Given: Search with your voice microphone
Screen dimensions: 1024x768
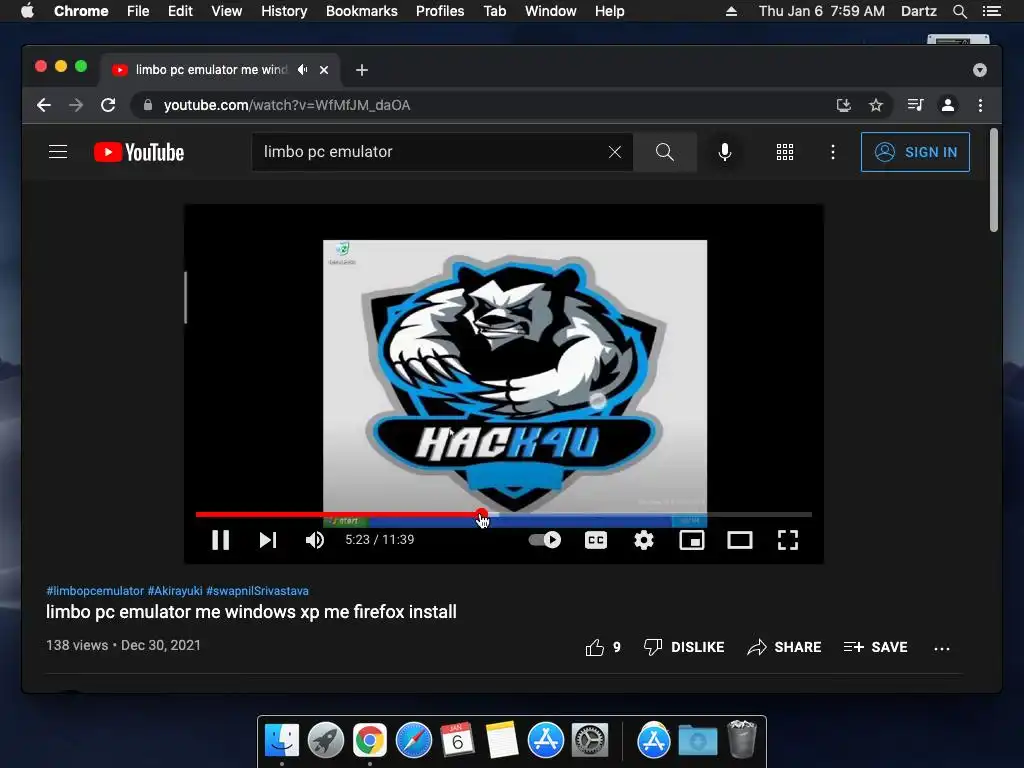Looking at the screenshot, I should tap(725, 152).
